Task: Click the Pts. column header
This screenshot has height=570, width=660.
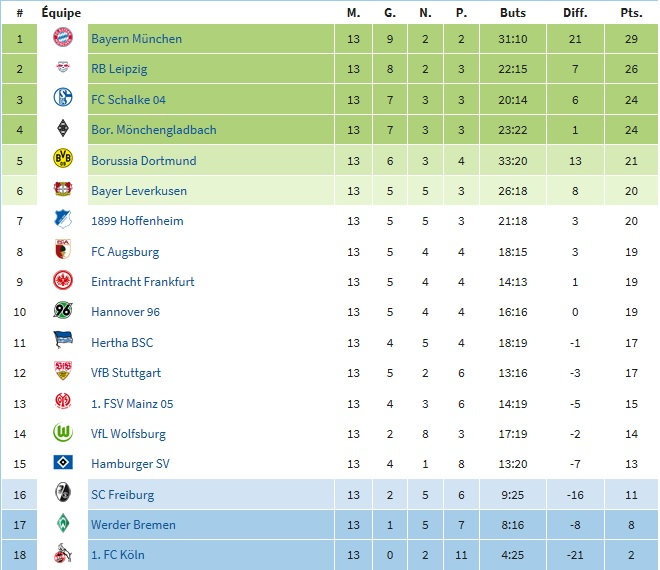Action: point(630,13)
